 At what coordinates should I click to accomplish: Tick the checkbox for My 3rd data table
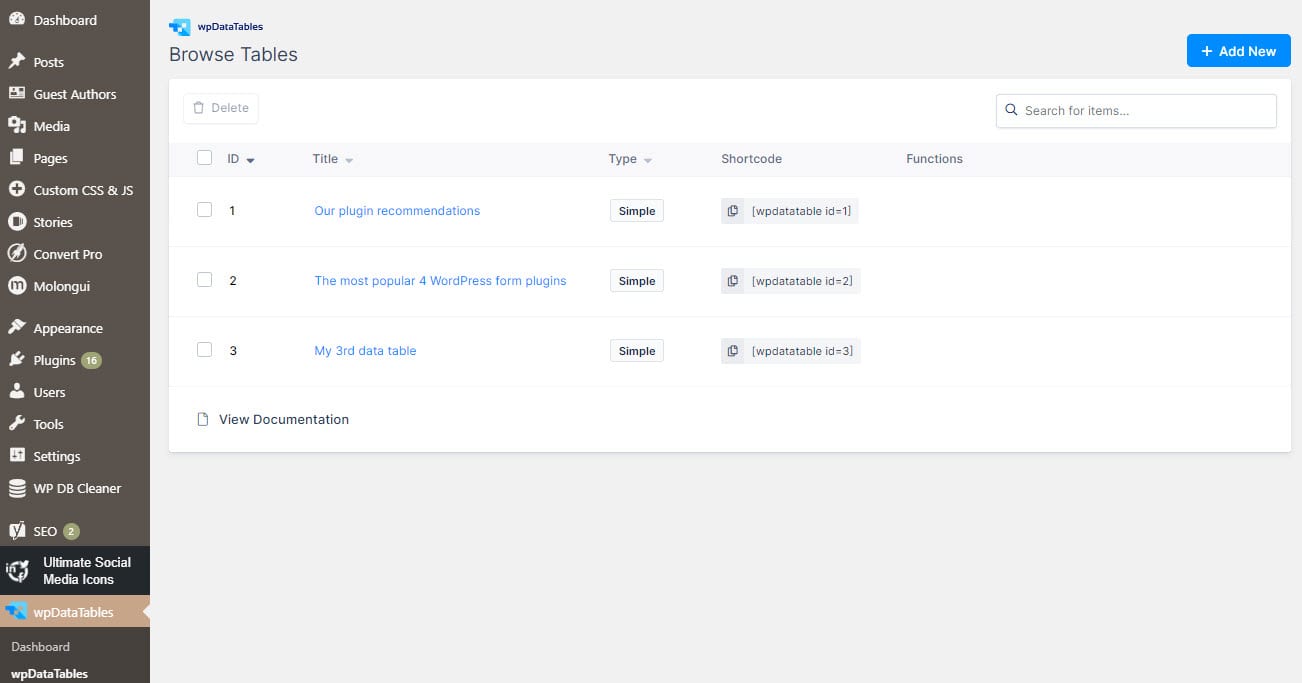(x=205, y=350)
